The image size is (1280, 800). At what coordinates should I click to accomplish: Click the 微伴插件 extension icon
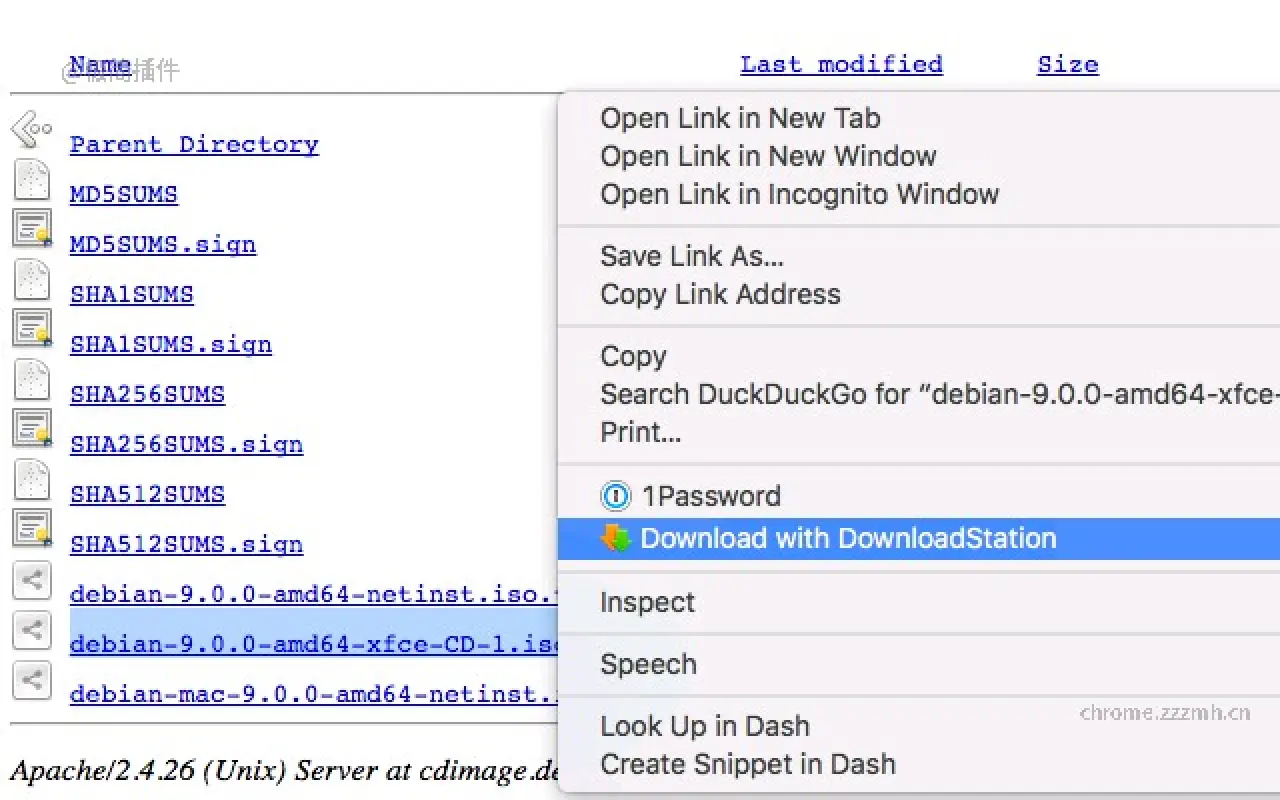tap(120, 70)
